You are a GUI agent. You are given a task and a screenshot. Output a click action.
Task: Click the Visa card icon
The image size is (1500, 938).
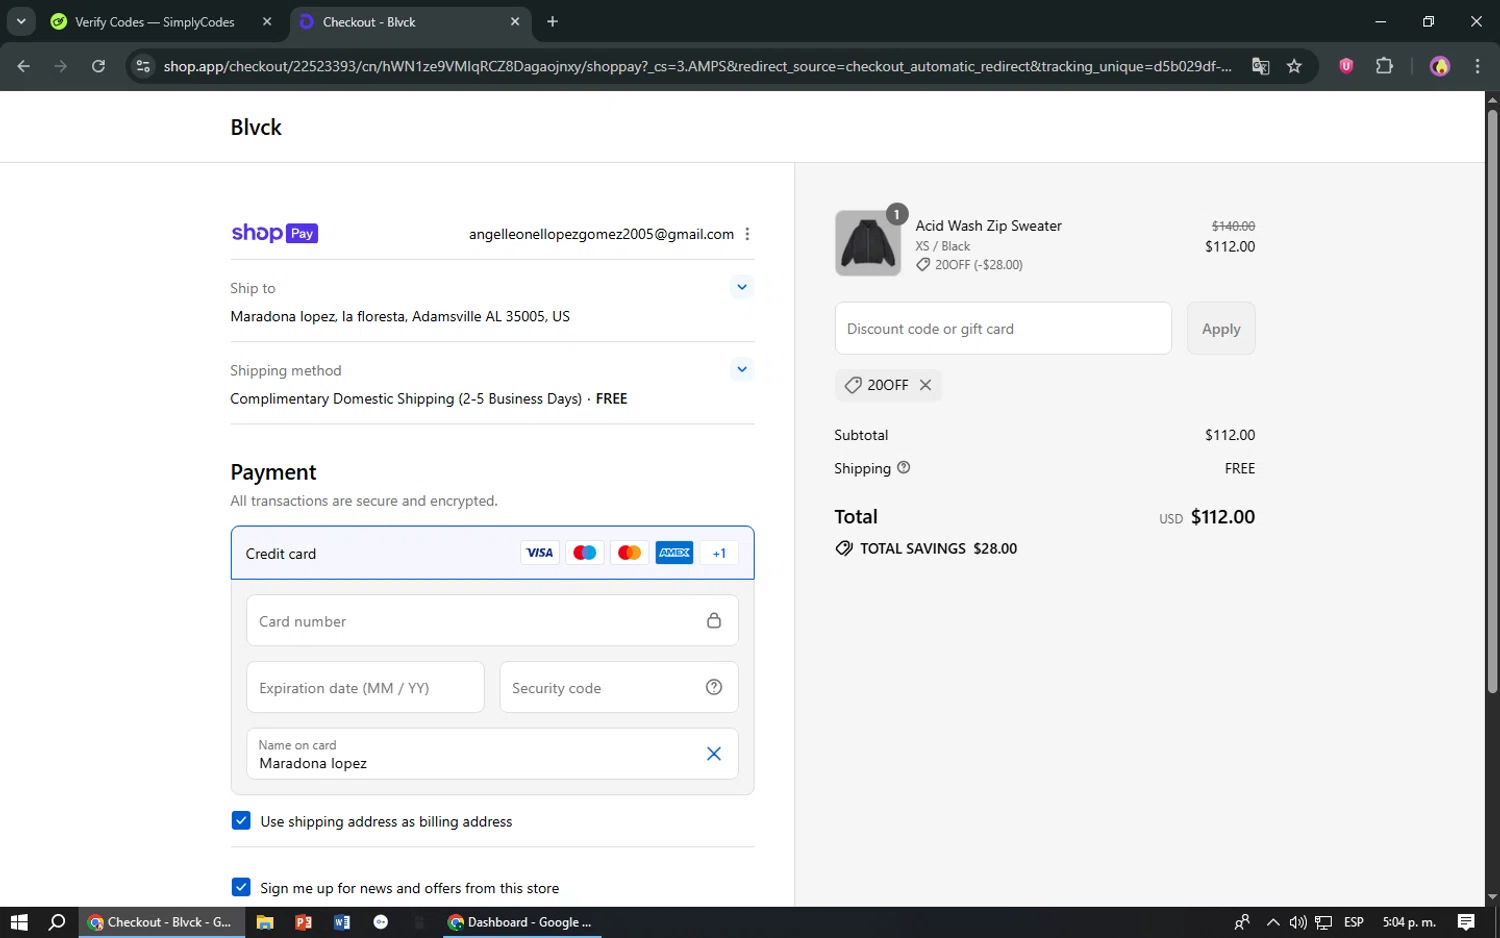tap(540, 553)
